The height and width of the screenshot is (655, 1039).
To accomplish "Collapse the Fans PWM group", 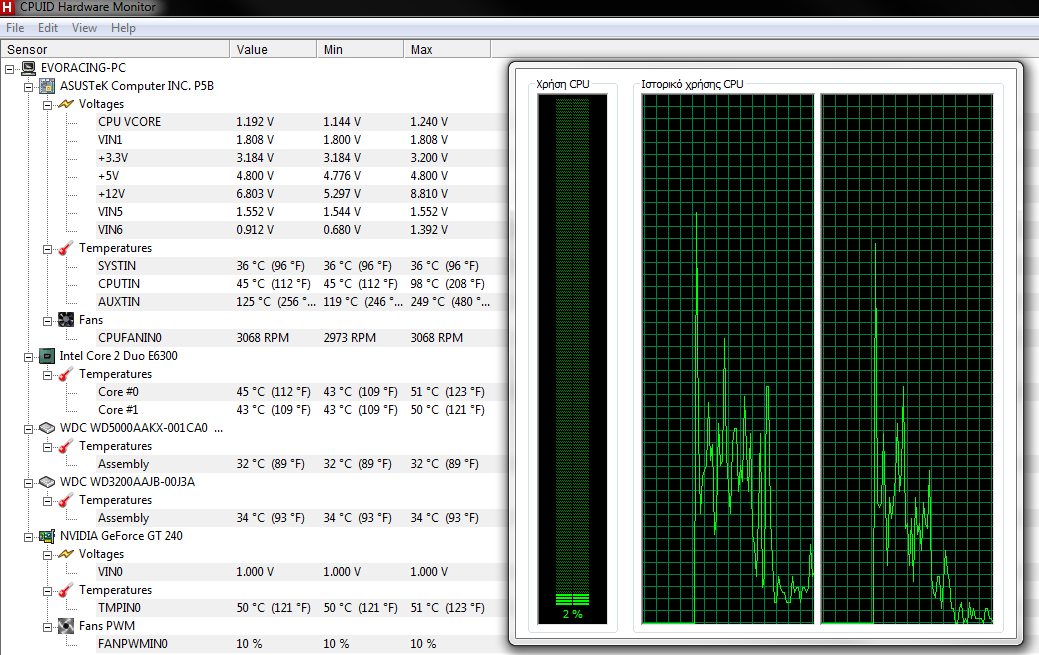I will click(x=47, y=626).
